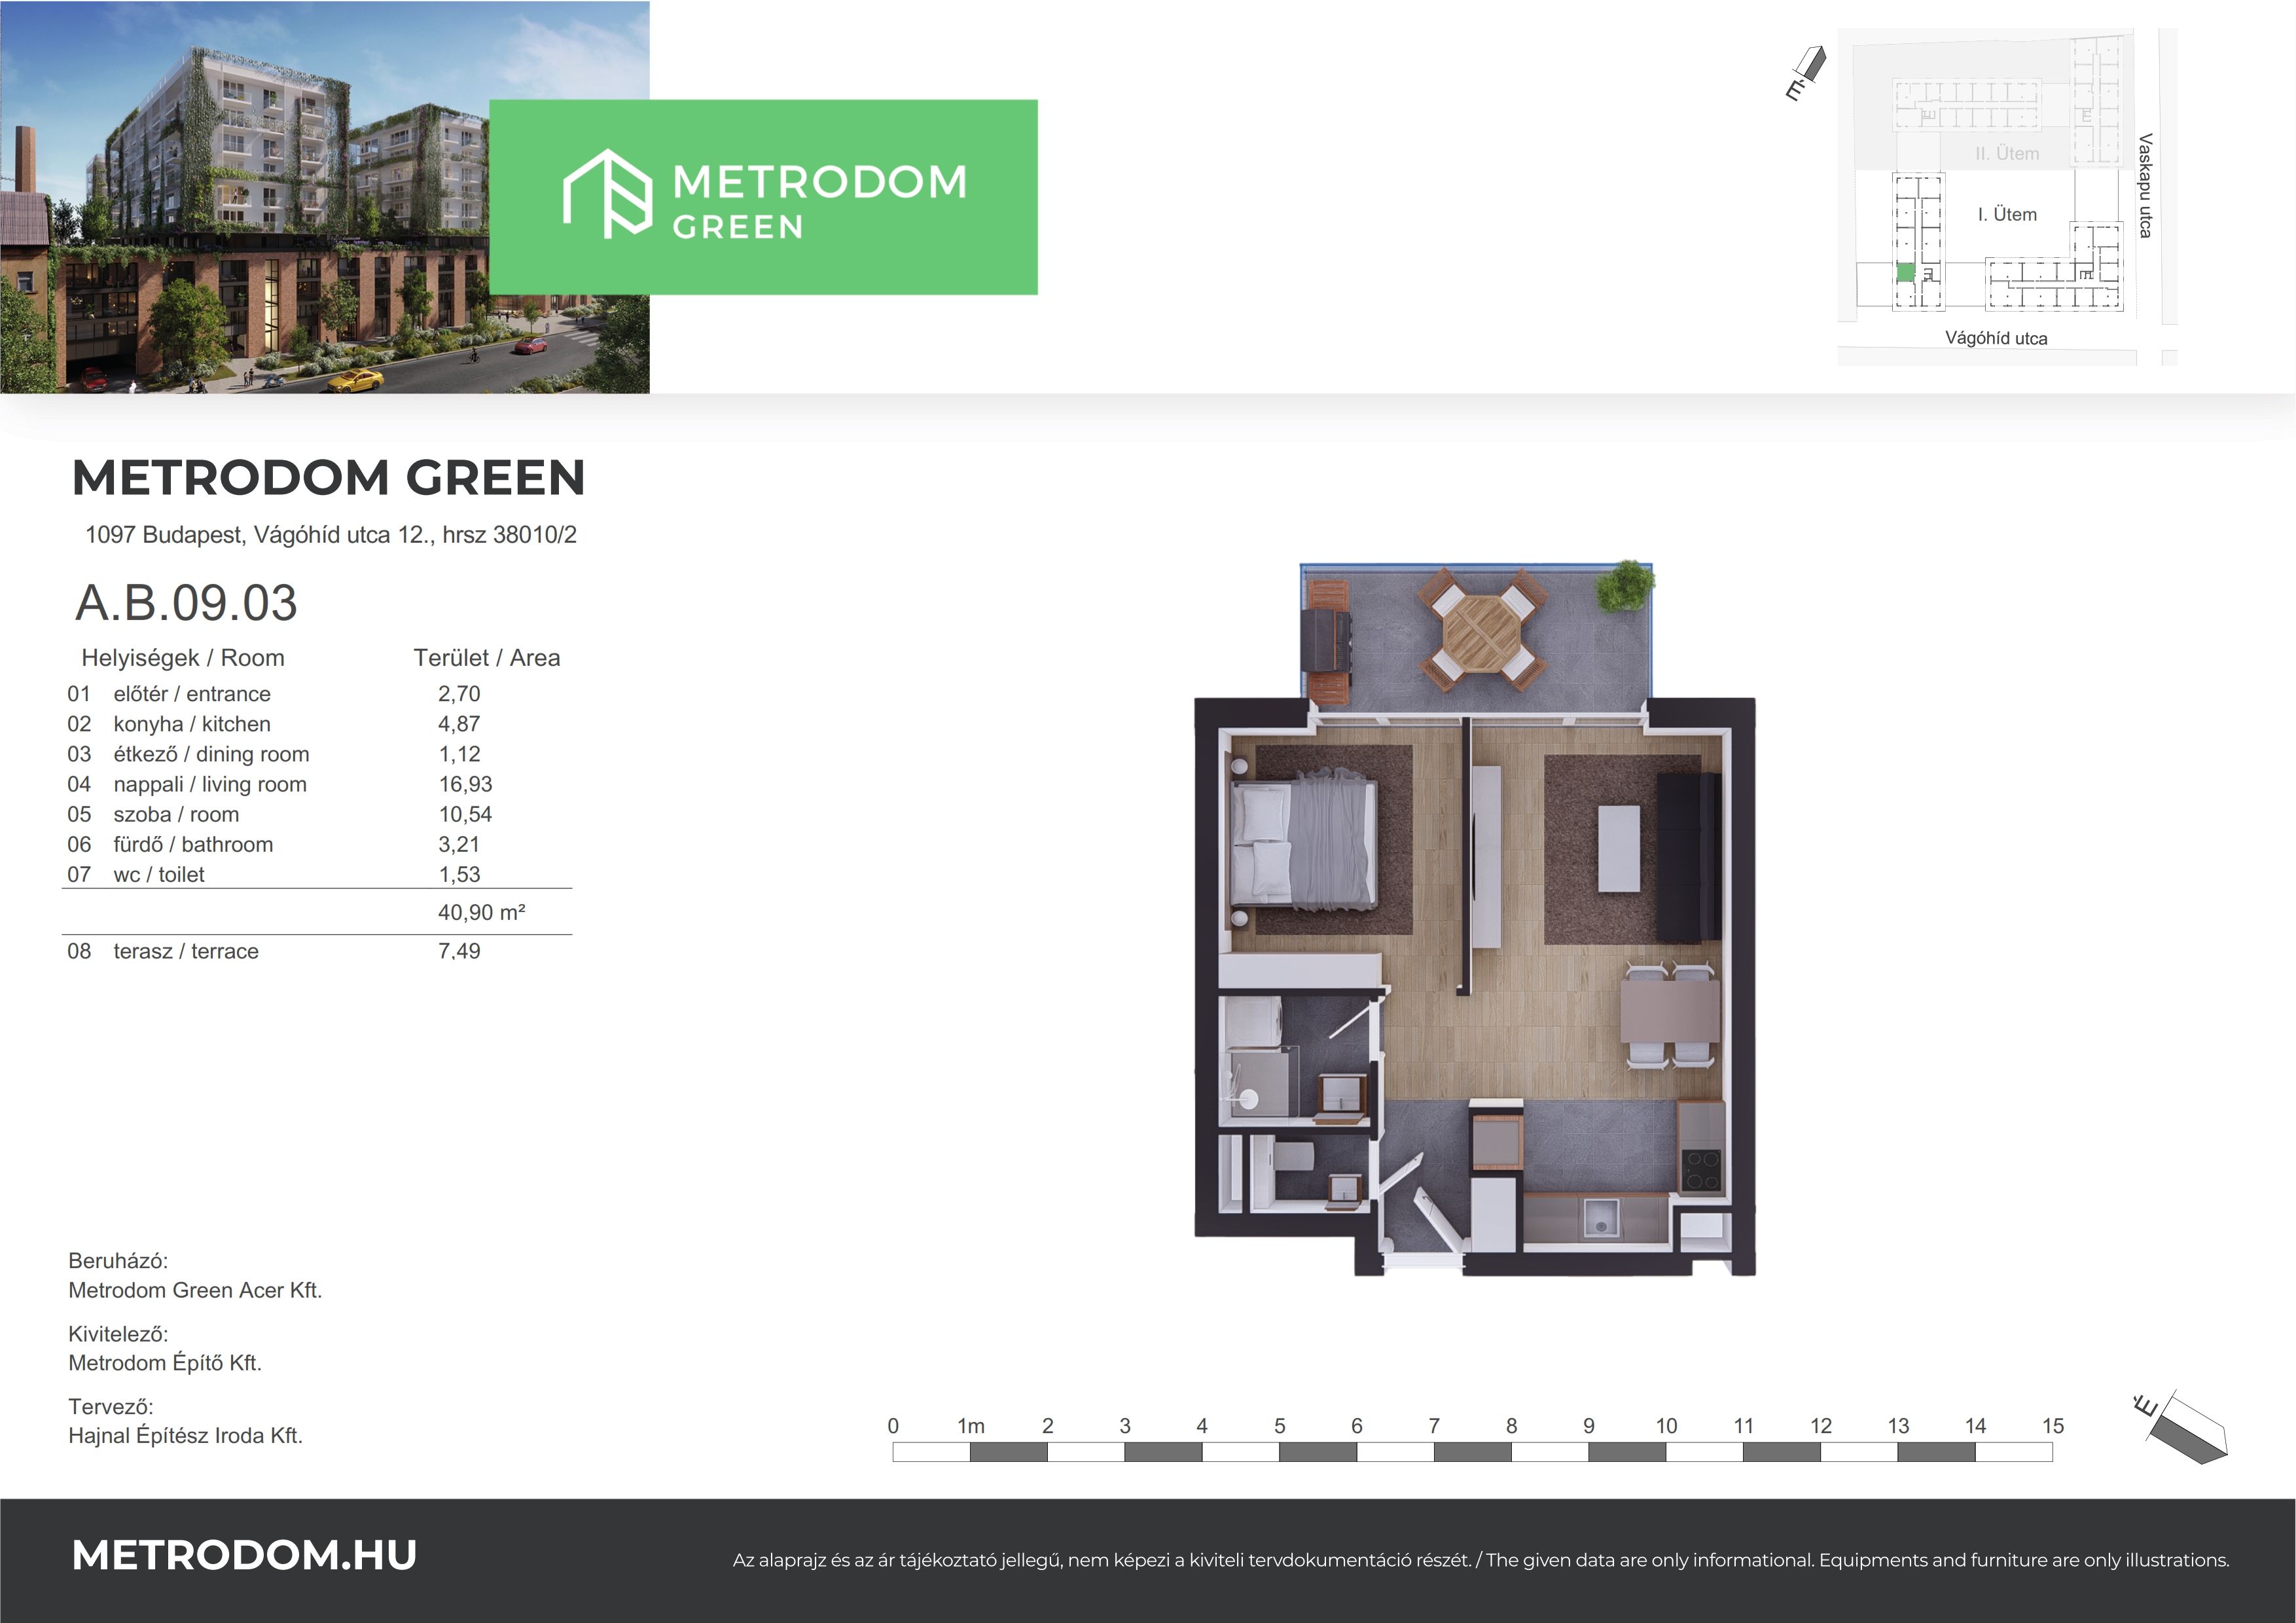Click the METRODOM.HU footer link
The height and width of the screenshot is (1623, 2296).
[x=245, y=1555]
